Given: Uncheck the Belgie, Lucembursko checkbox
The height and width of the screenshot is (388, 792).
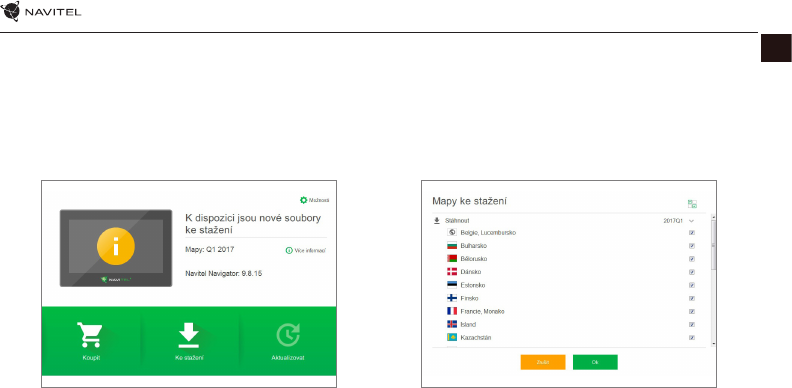Looking at the screenshot, I should tap(692, 233).
